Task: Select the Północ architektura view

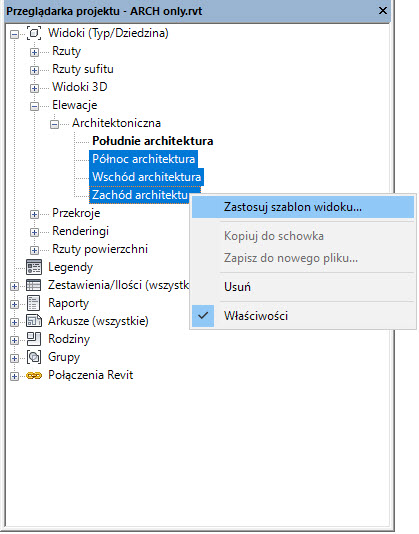Action: (x=143, y=159)
